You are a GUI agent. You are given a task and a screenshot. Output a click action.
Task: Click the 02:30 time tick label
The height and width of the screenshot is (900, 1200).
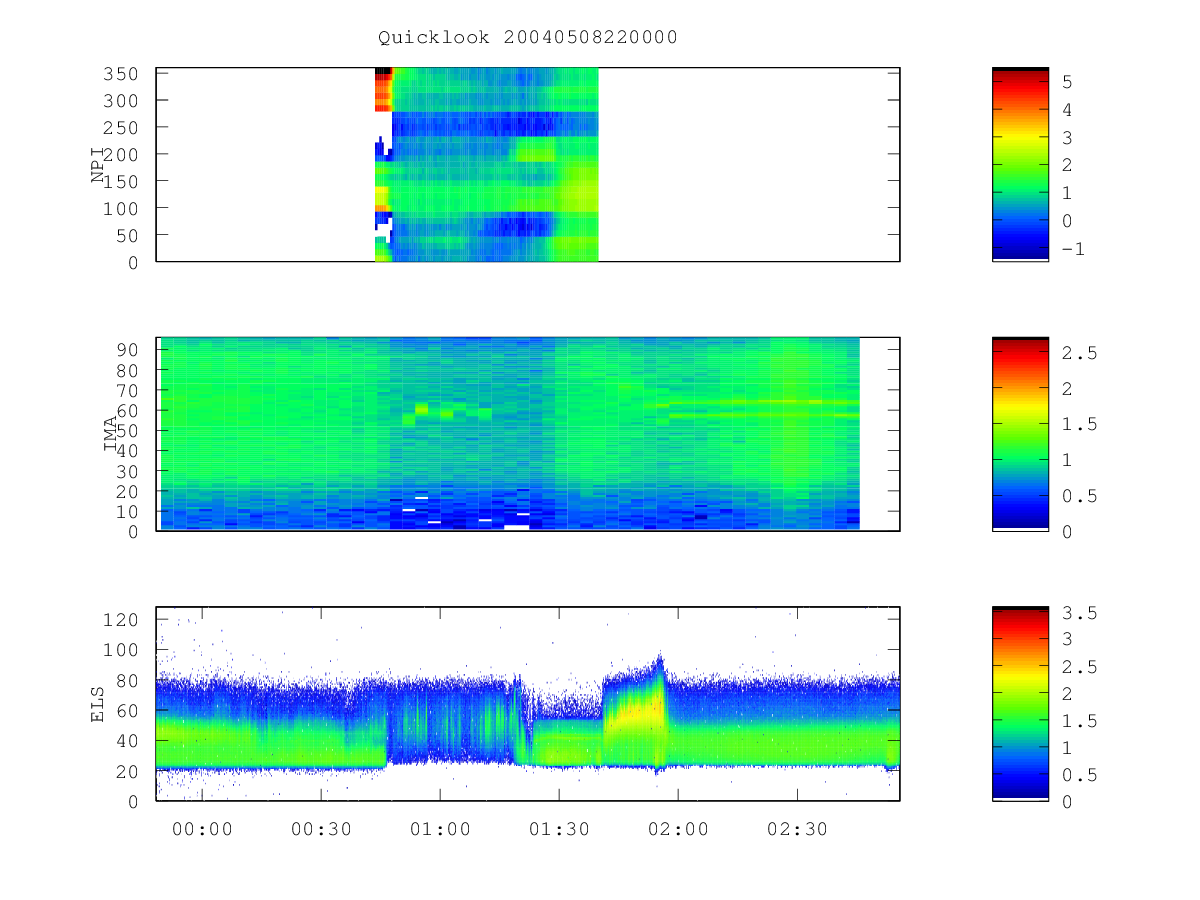tap(797, 829)
